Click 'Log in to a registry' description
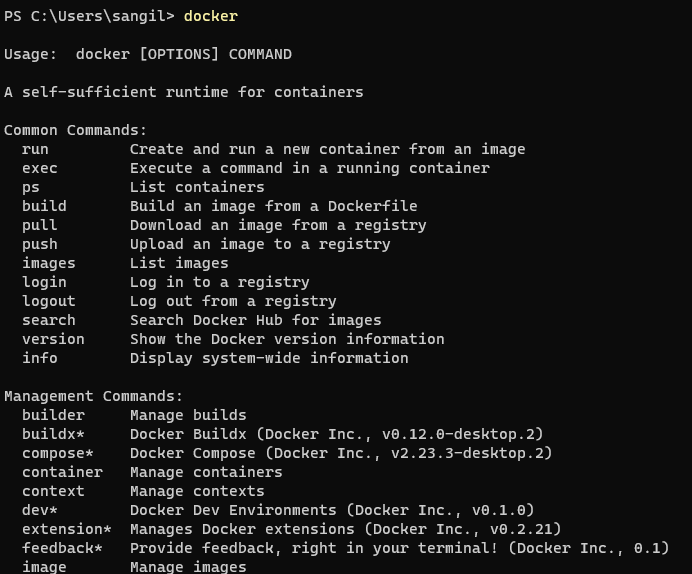The image size is (692, 574). tap(220, 282)
